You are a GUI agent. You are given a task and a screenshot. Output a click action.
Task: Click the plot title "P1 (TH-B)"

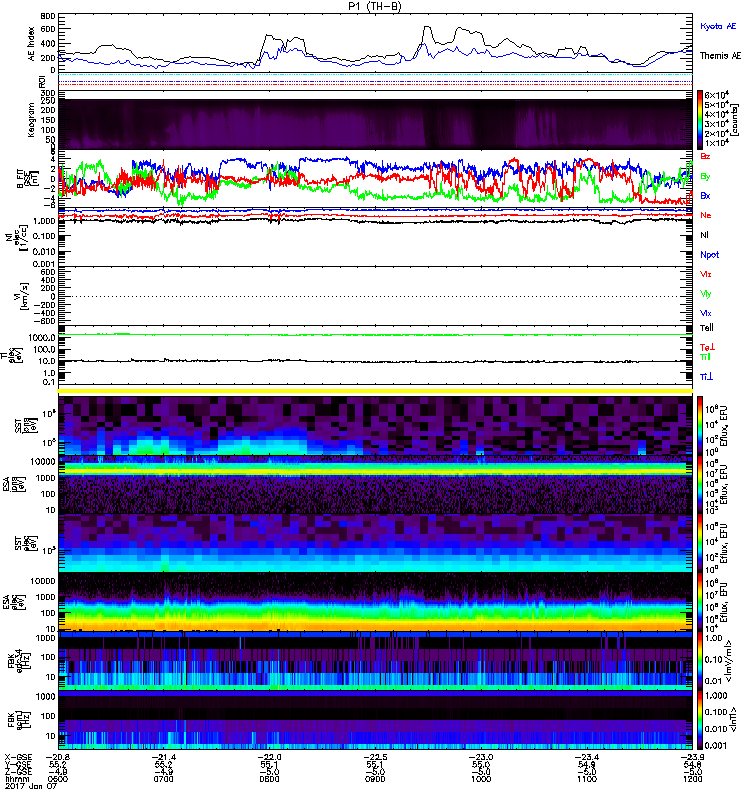tap(374, 6)
